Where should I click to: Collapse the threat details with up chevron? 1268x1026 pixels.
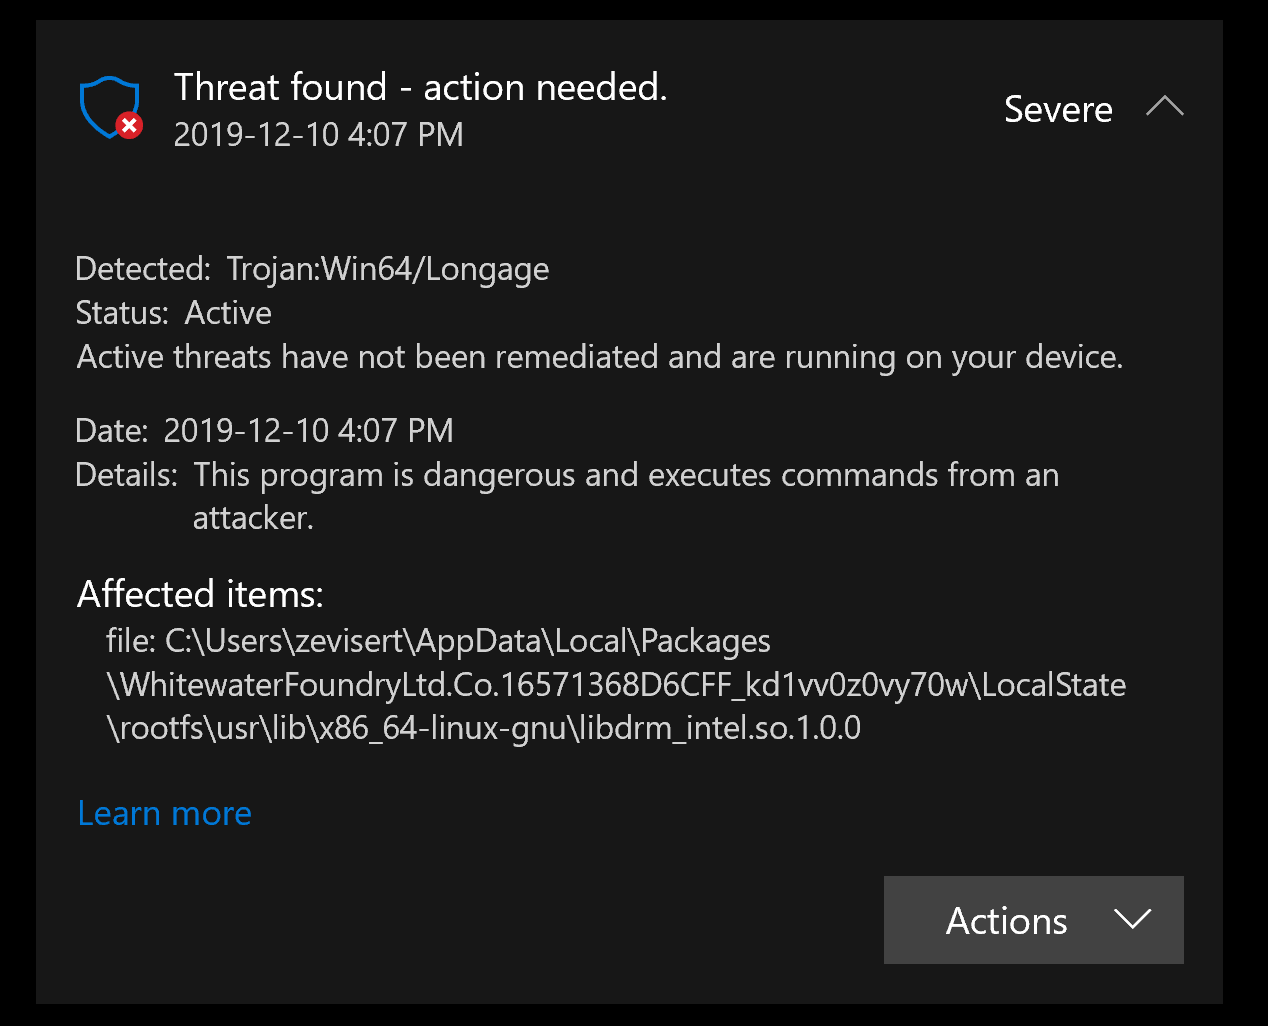click(1164, 106)
